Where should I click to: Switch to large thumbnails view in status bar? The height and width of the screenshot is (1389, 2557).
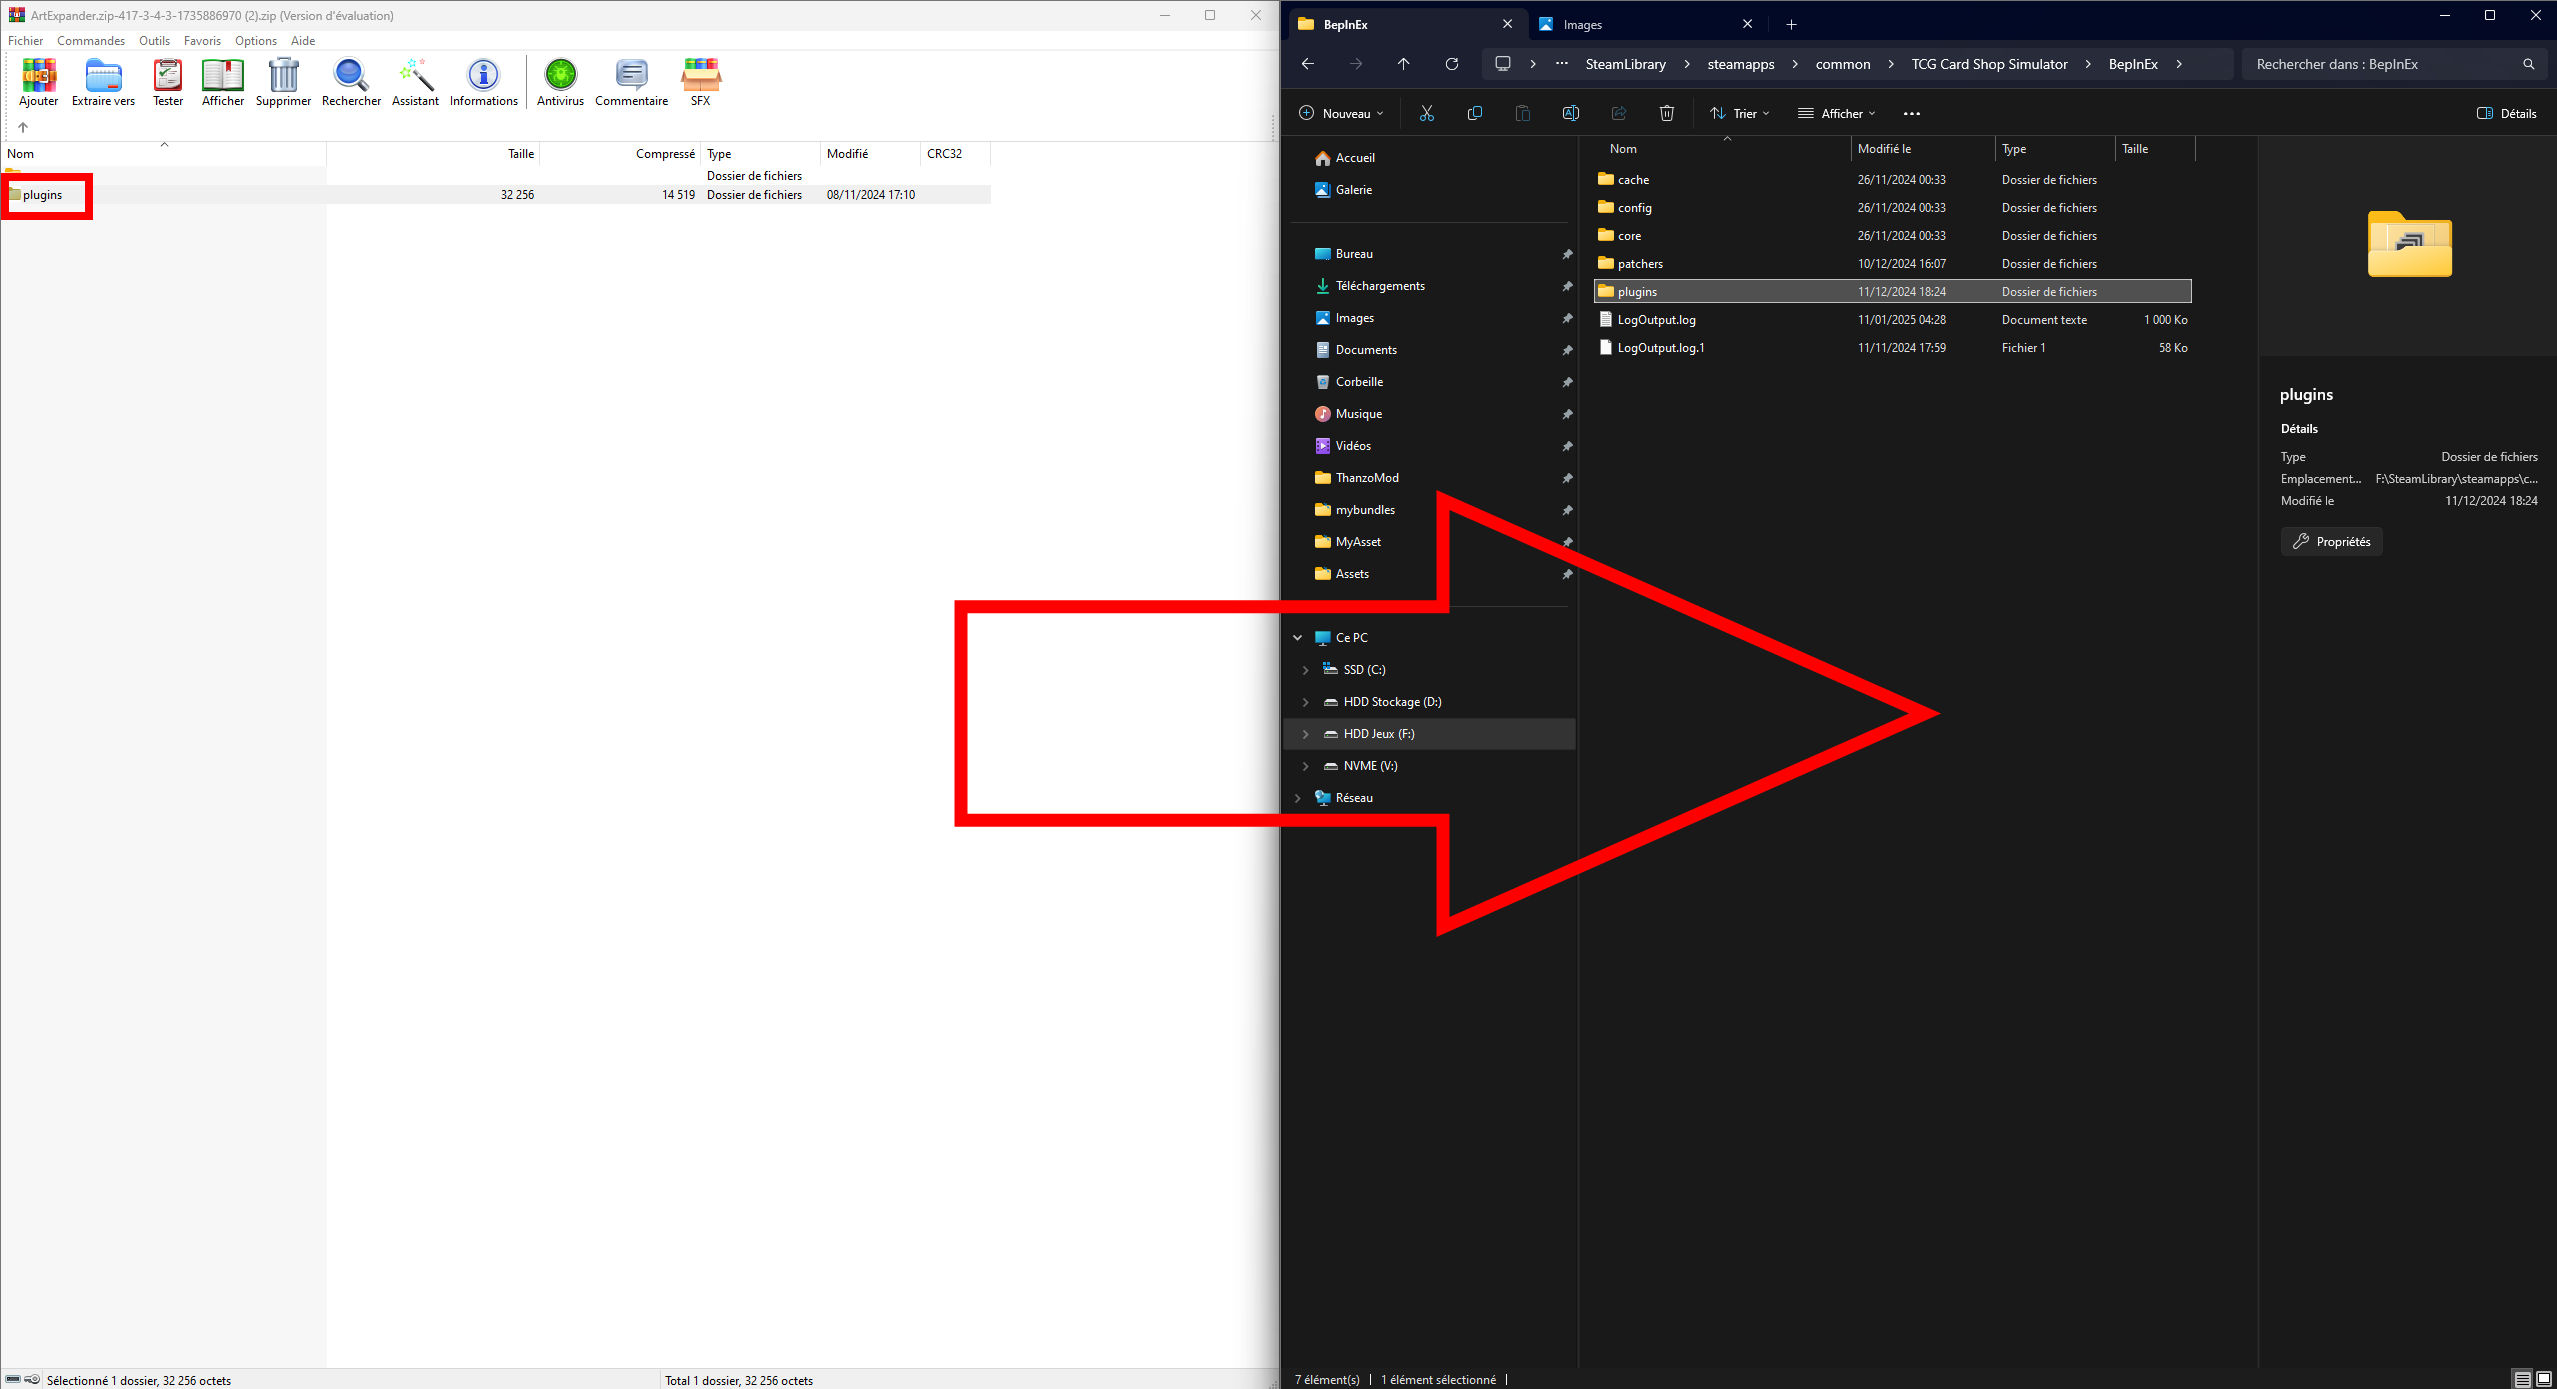point(2543,1379)
